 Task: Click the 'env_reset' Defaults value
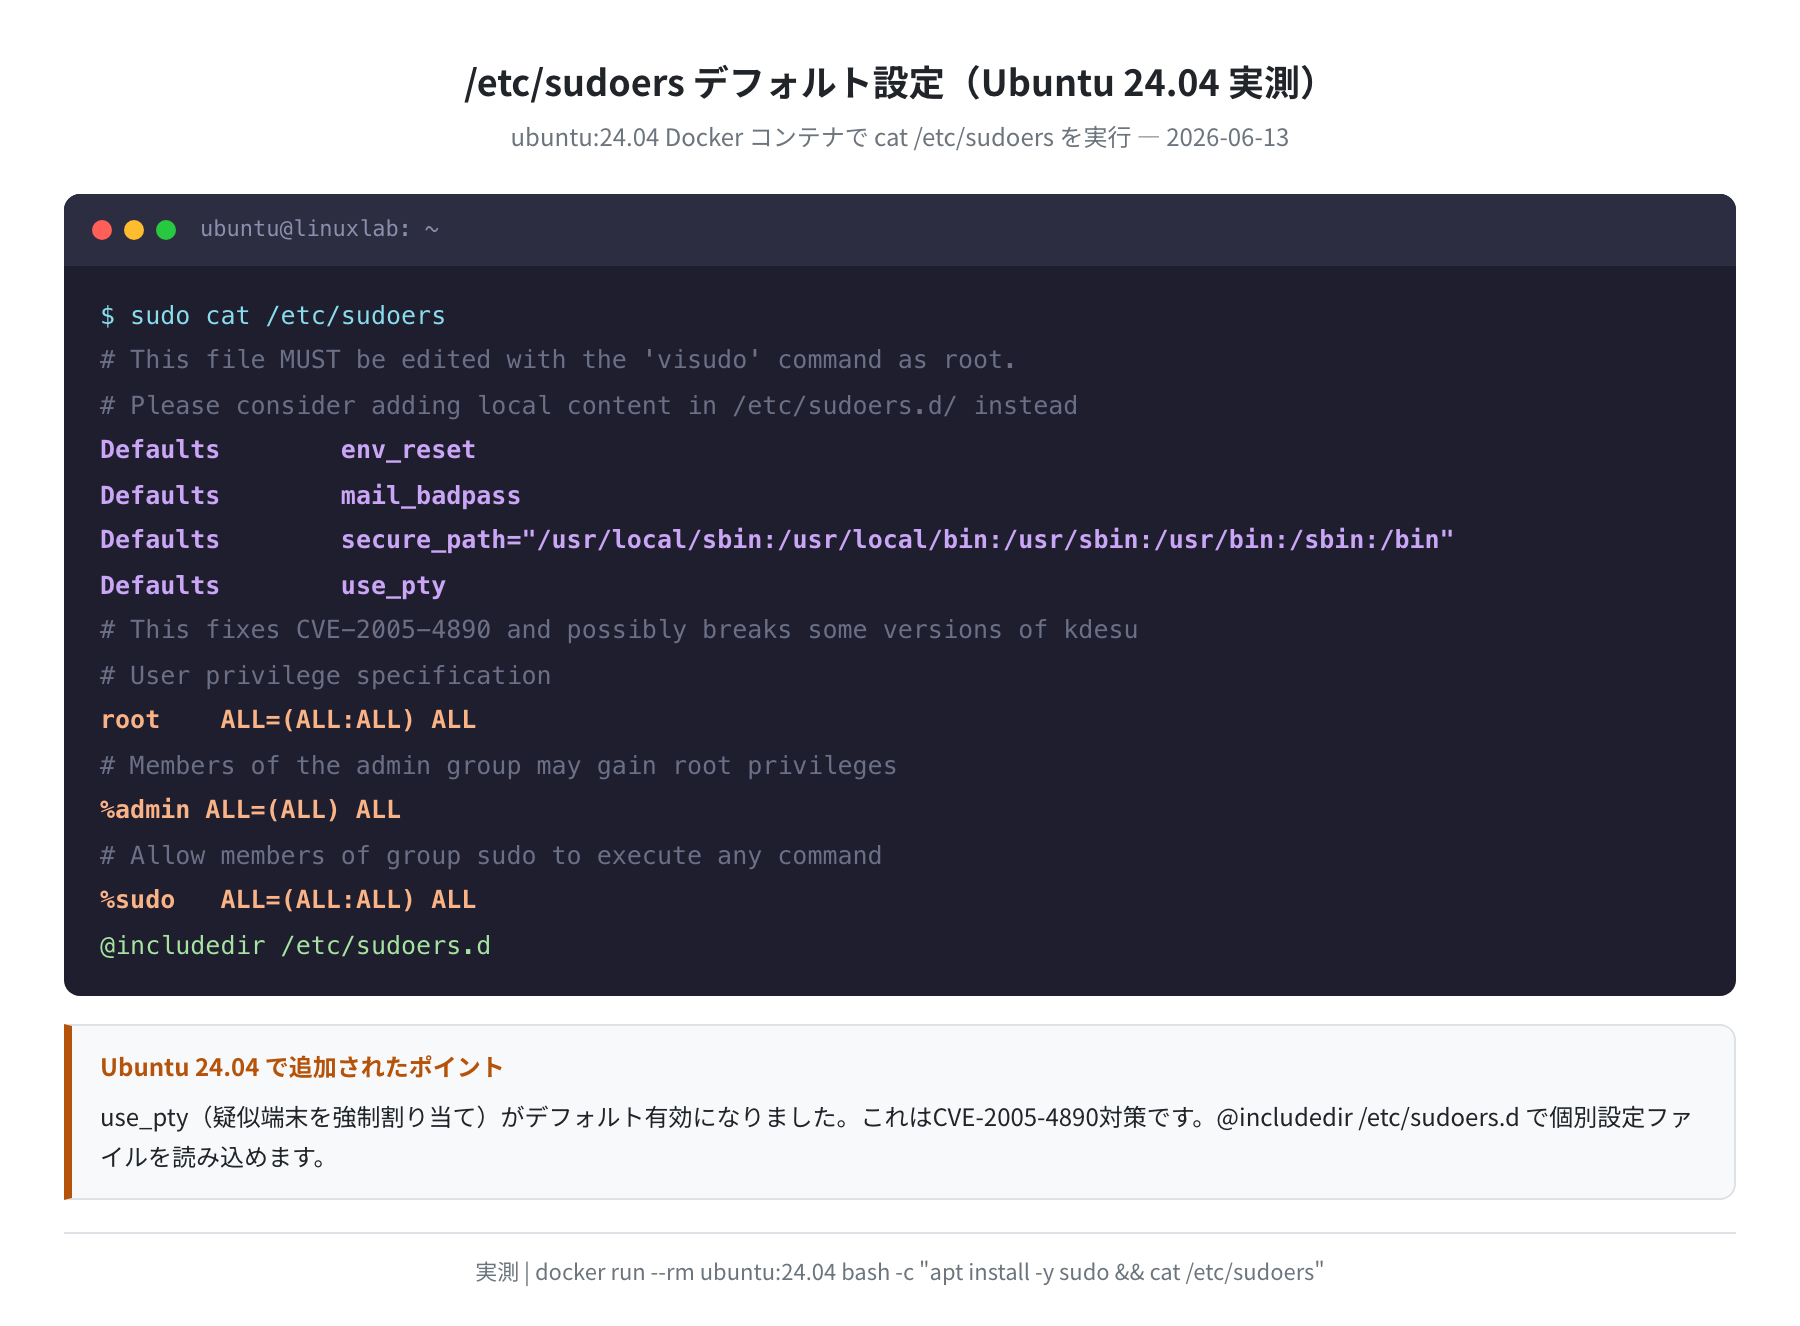408,450
